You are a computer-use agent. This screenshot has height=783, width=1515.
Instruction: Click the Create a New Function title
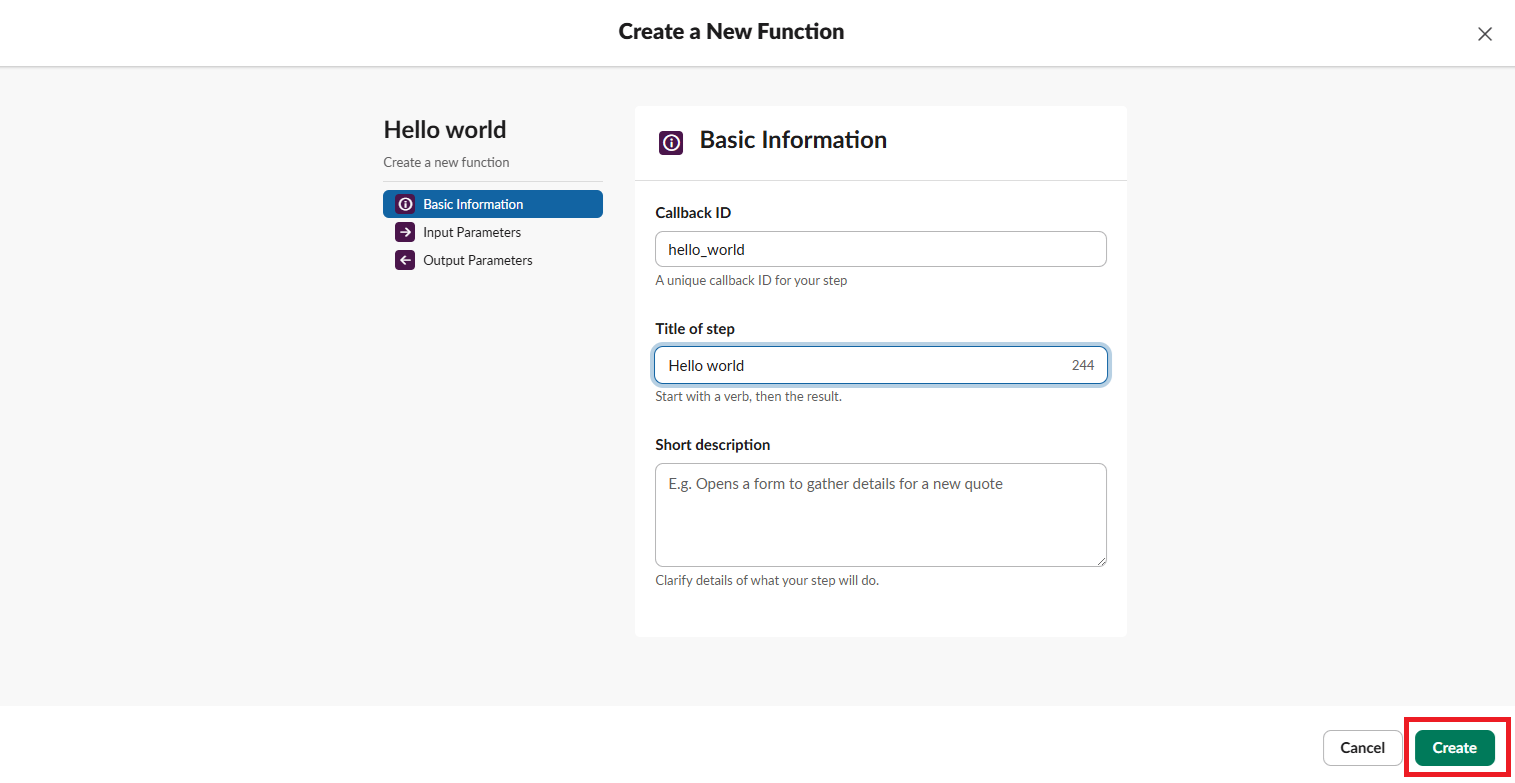[731, 31]
